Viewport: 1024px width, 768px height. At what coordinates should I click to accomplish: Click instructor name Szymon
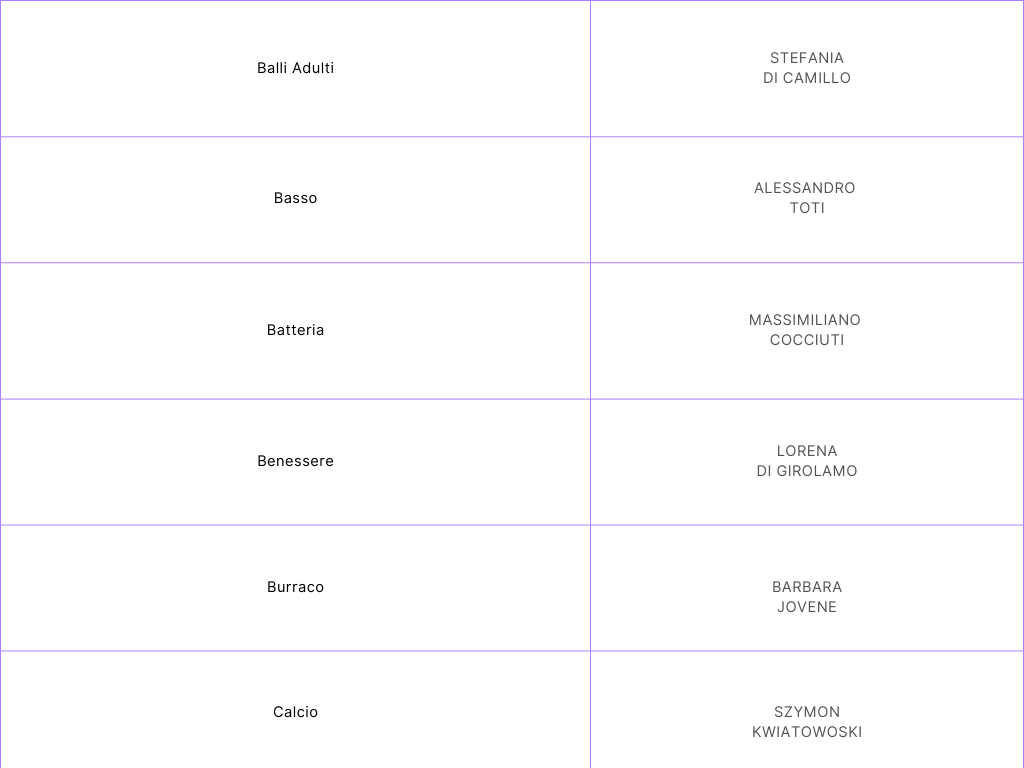807,712
